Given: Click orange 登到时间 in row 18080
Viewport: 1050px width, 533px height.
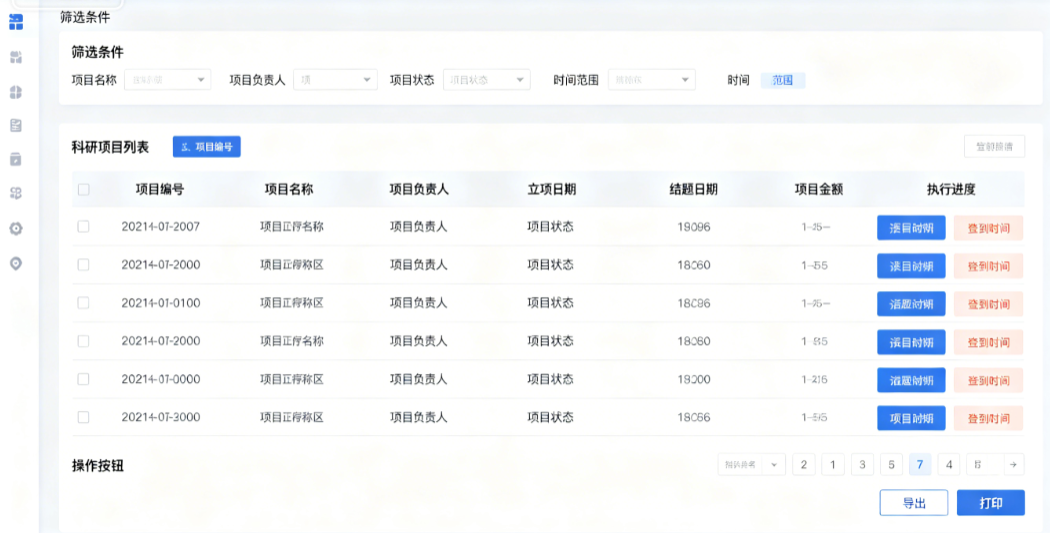Looking at the screenshot, I should (988, 343).
